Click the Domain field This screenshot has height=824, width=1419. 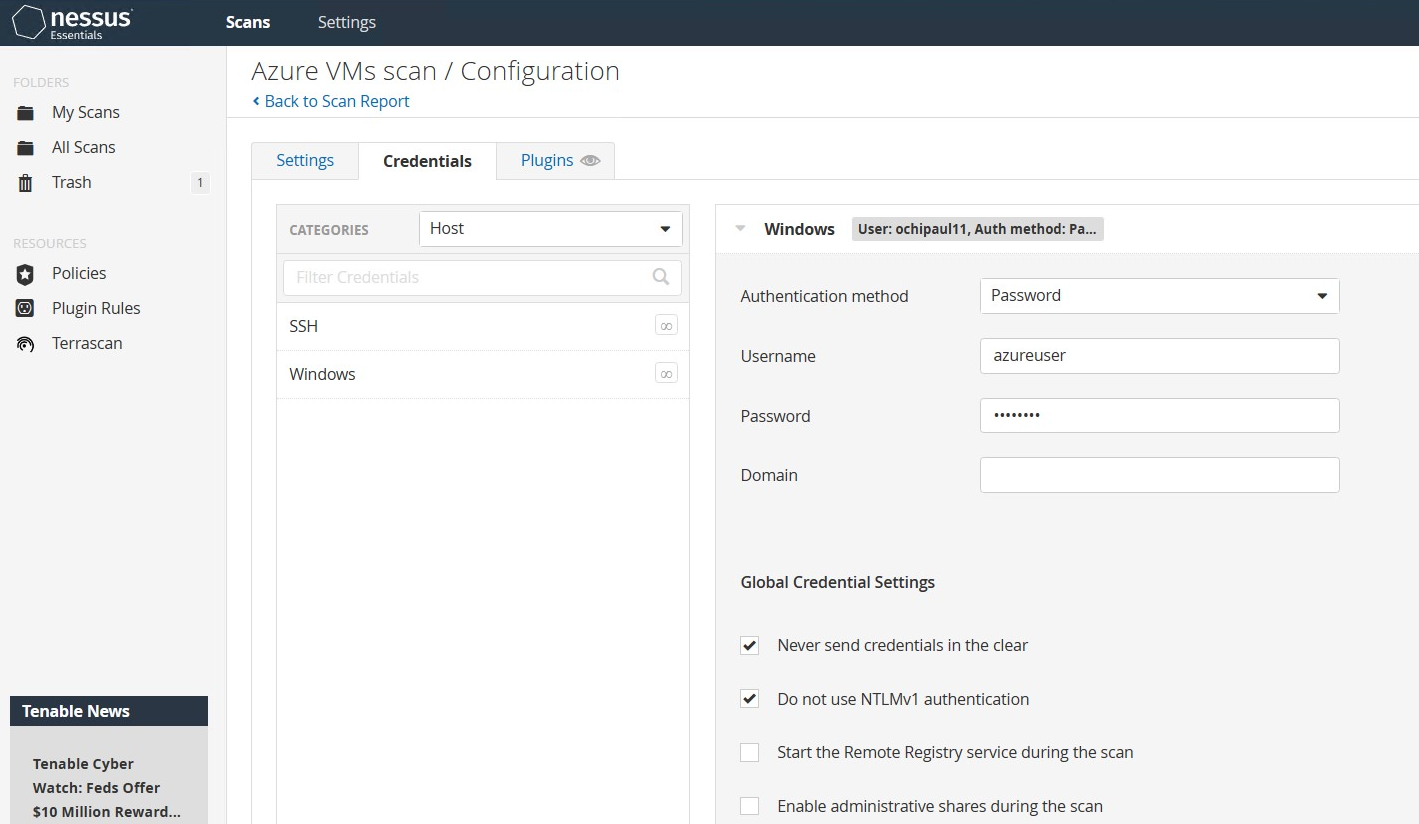[x=1160, y=475]
